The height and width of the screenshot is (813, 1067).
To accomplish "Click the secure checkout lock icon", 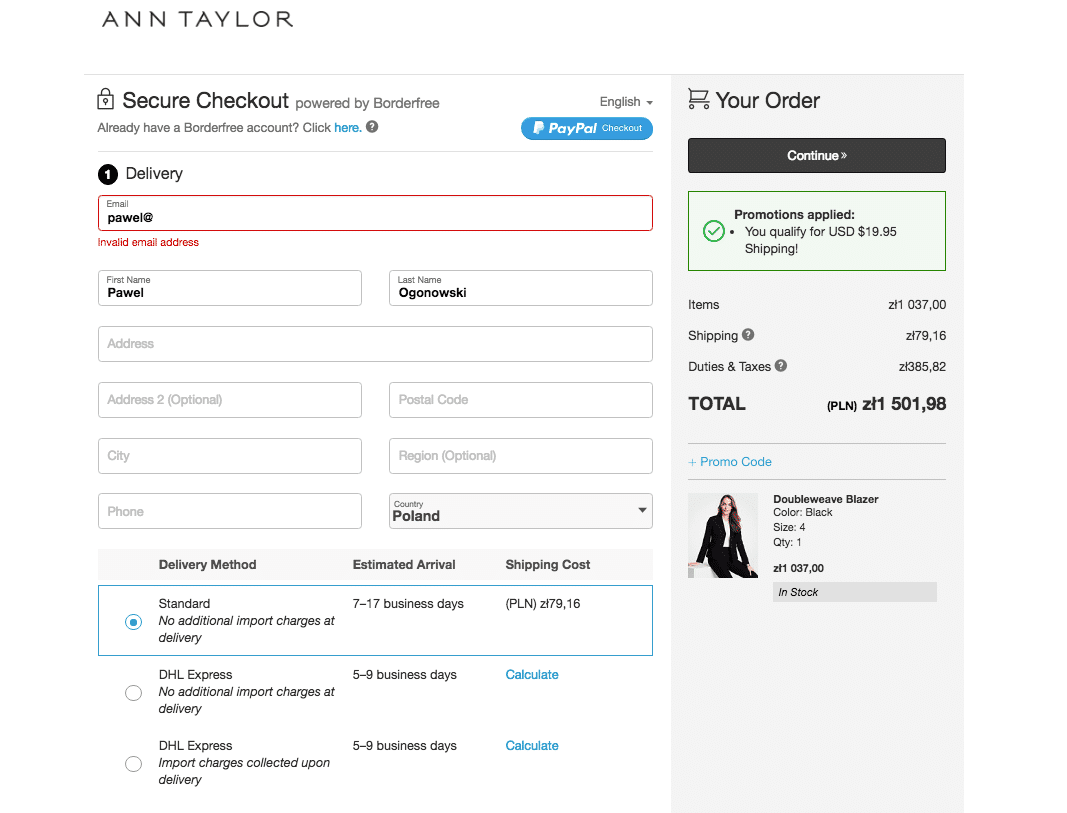I will [x=105, y=99].
